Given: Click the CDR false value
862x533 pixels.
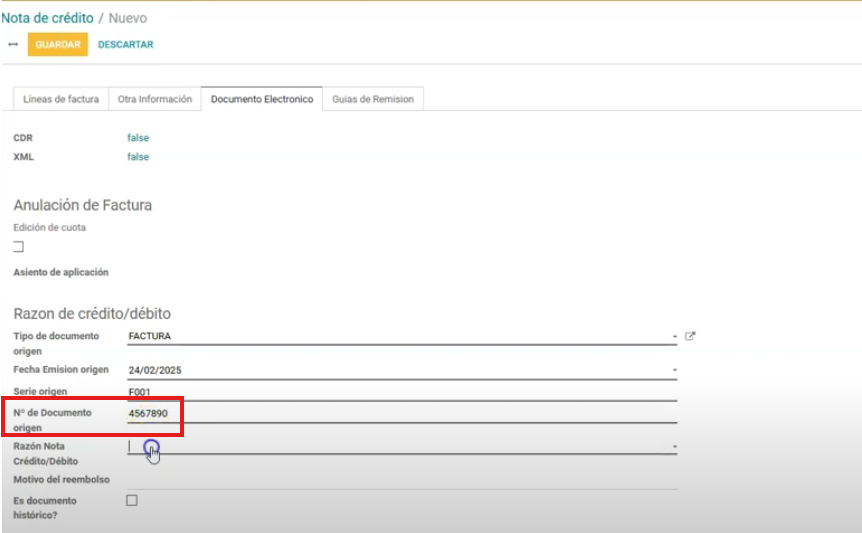Looking at the screenshot, I should (x=138, y=138).
